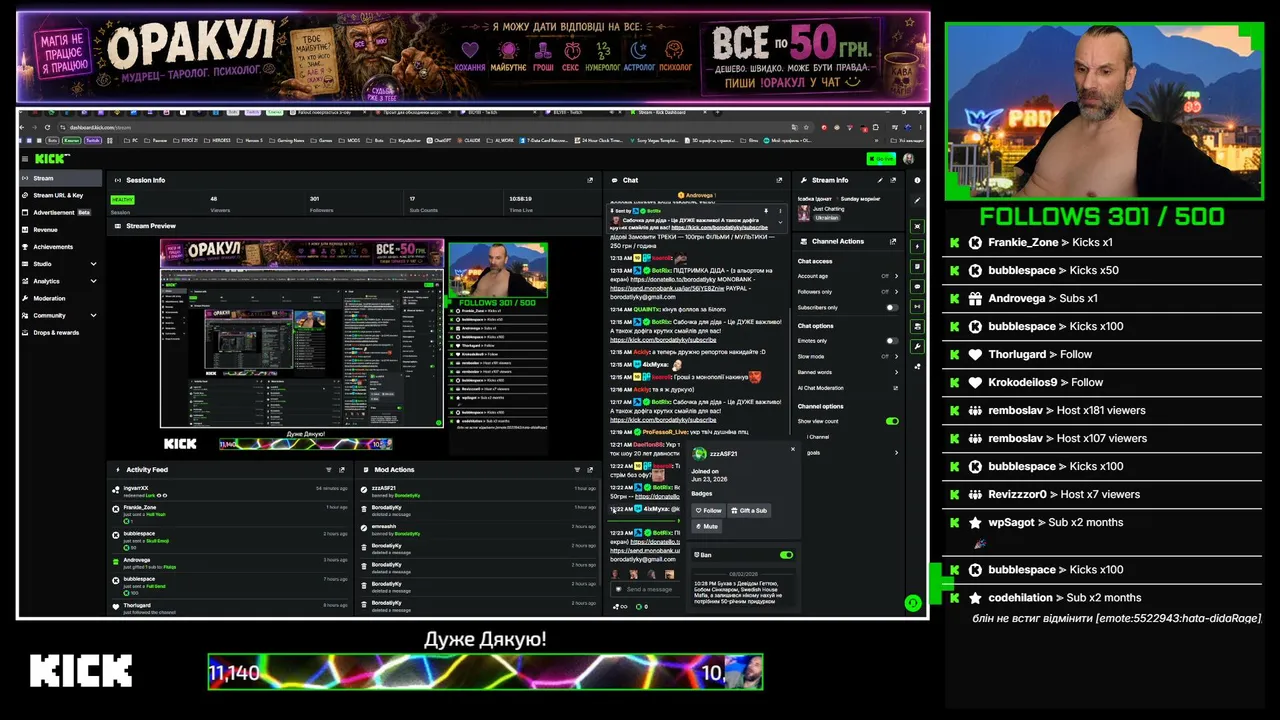Screen dimensions: 1280x720
Task: Click the browser address bar URL
Action: [100, 127]
